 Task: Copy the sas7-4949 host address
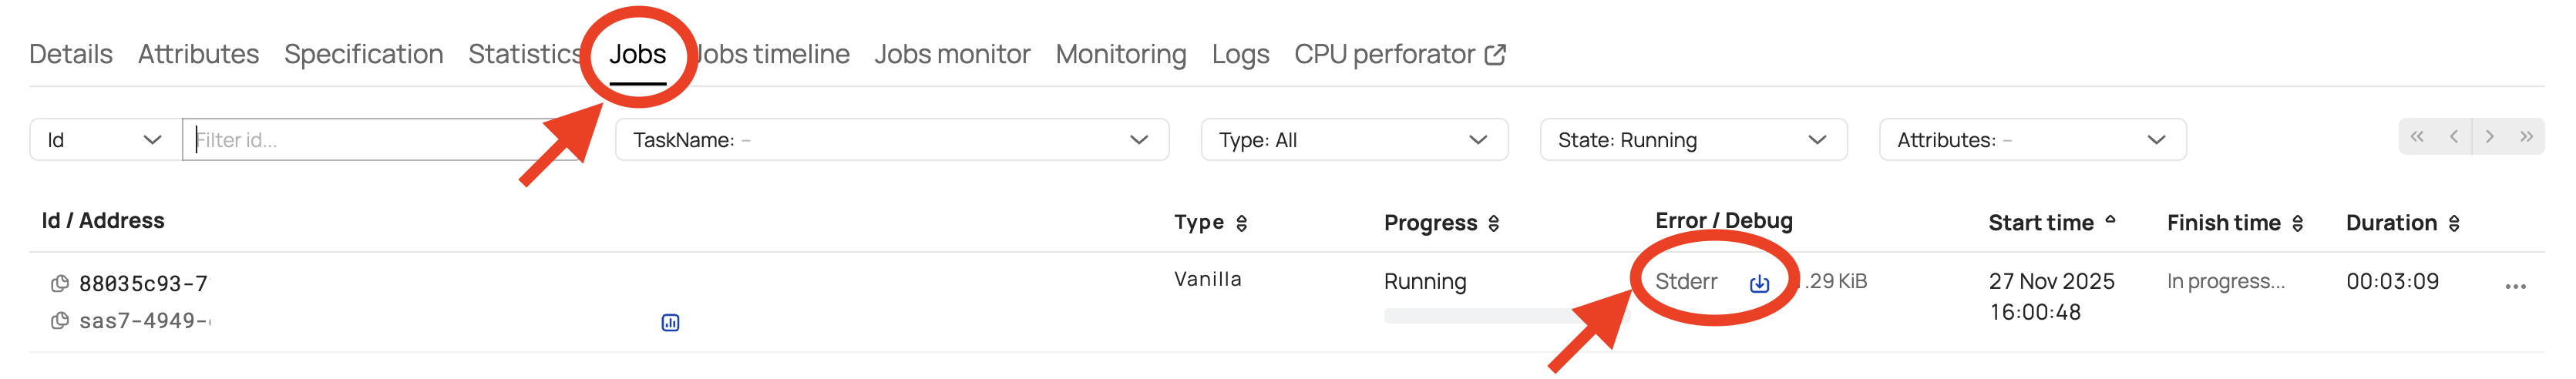[x=60, y=321]
